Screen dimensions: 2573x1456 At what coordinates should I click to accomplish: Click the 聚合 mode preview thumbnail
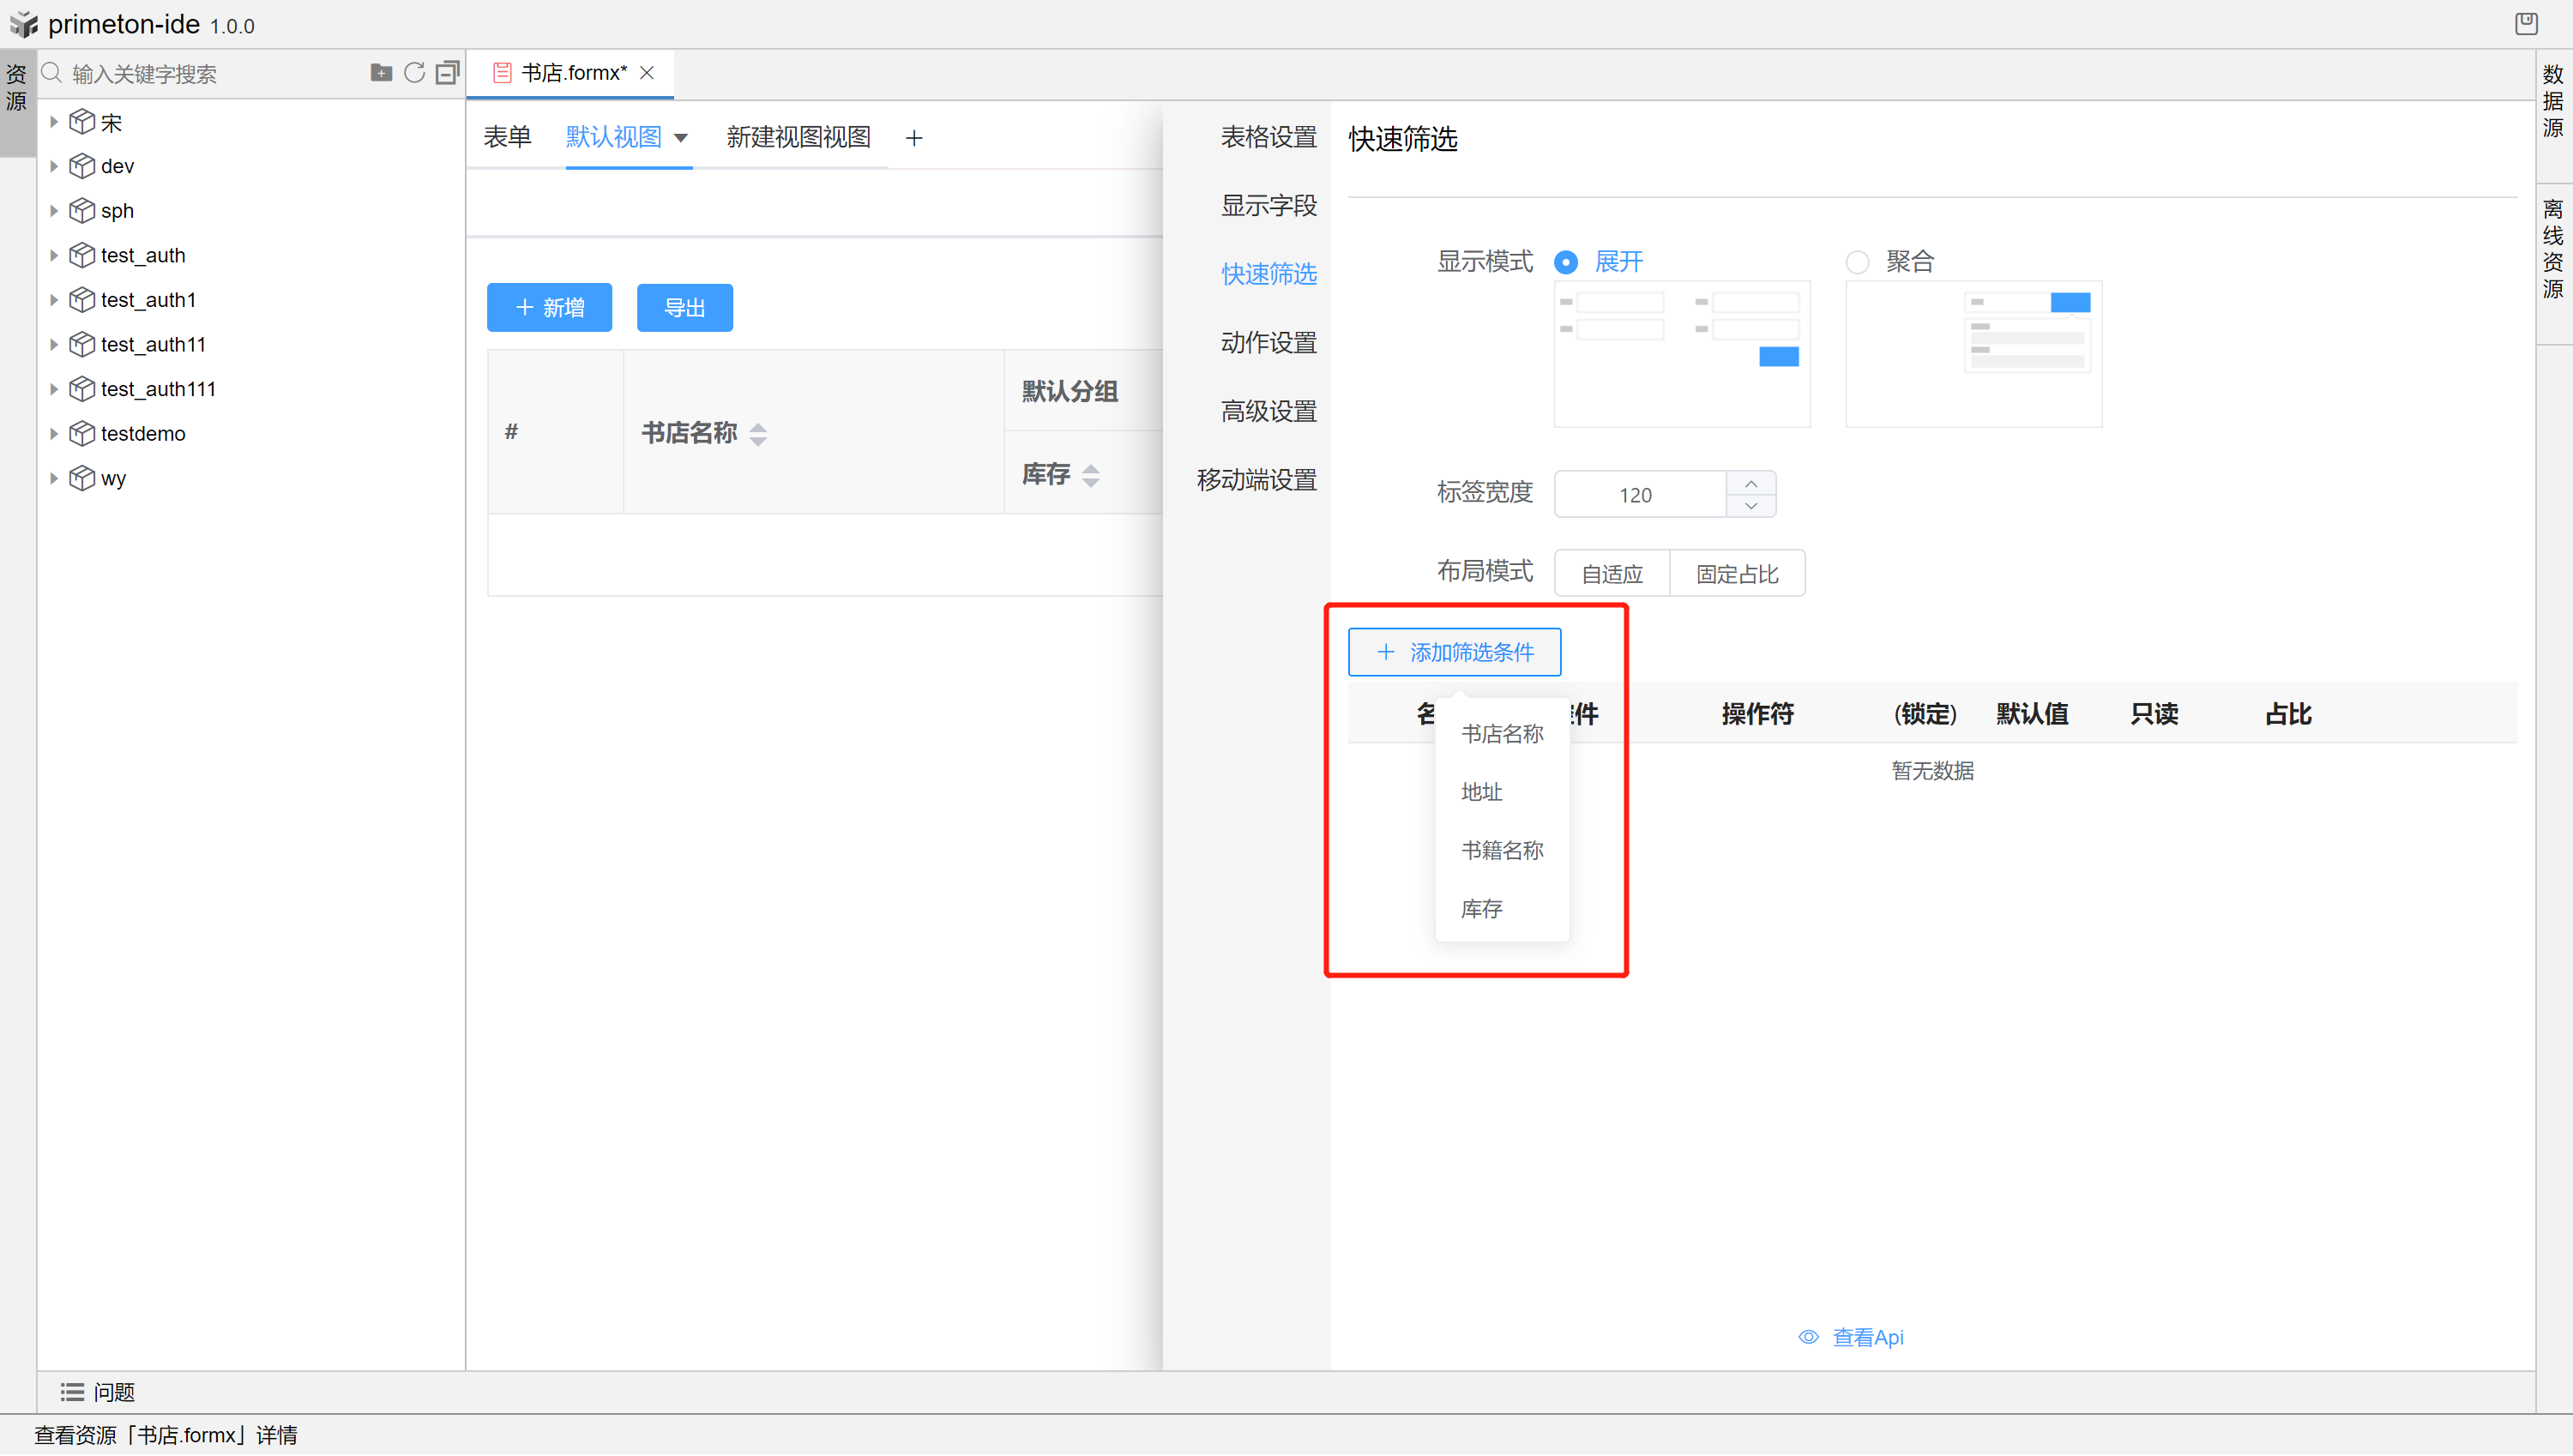pyautogui.click(x=1973, y=354)
